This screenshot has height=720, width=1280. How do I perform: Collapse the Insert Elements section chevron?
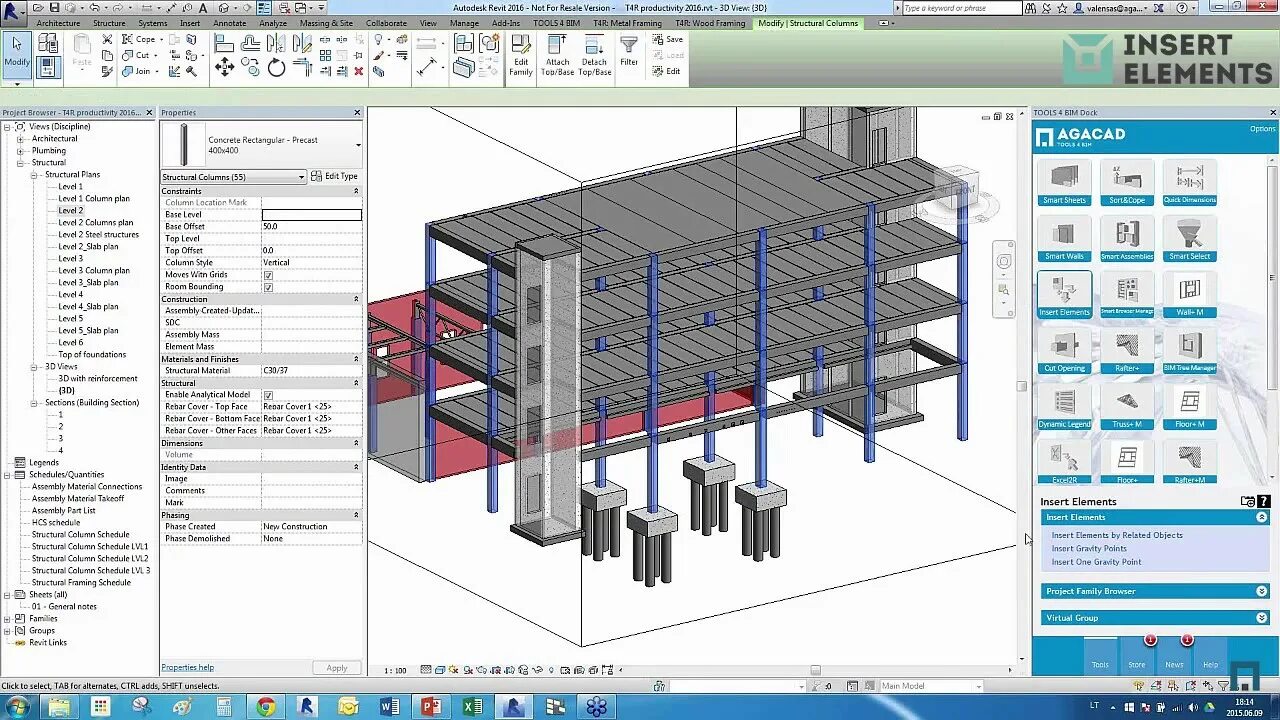(x=1262, y=517)
